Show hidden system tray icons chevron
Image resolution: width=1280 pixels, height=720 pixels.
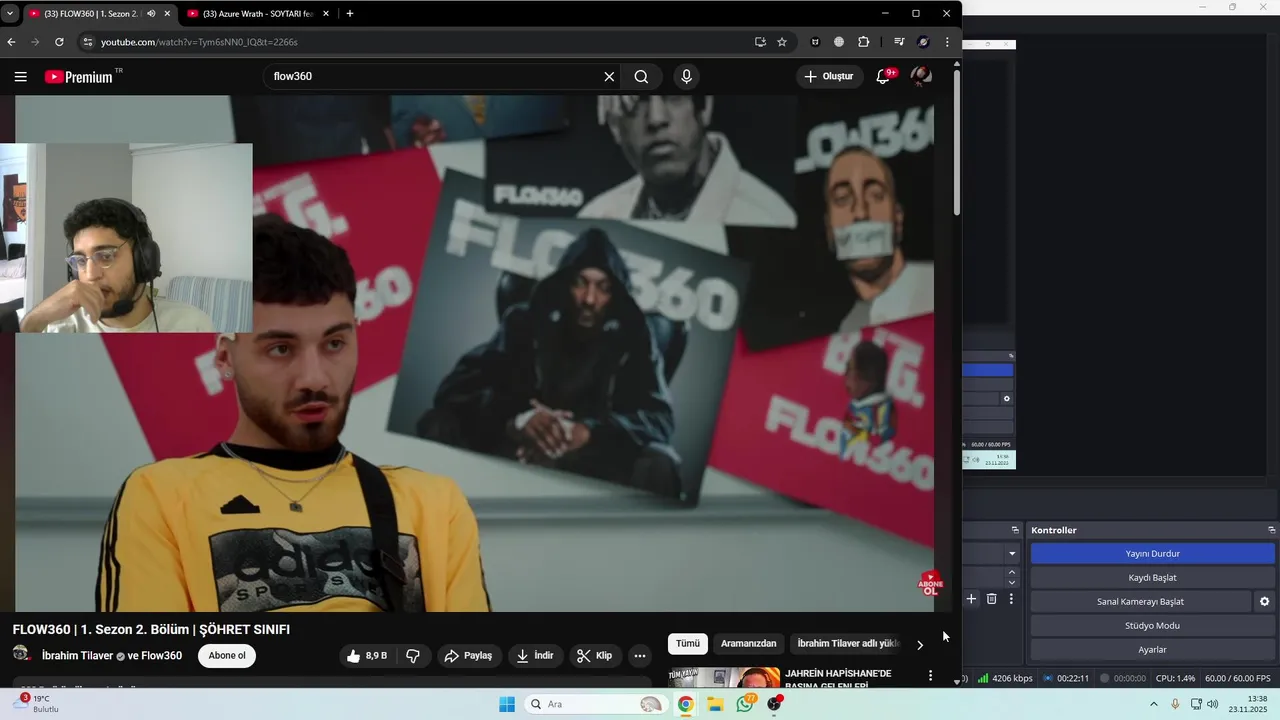pyautogui.click(x=1153, y=704)
